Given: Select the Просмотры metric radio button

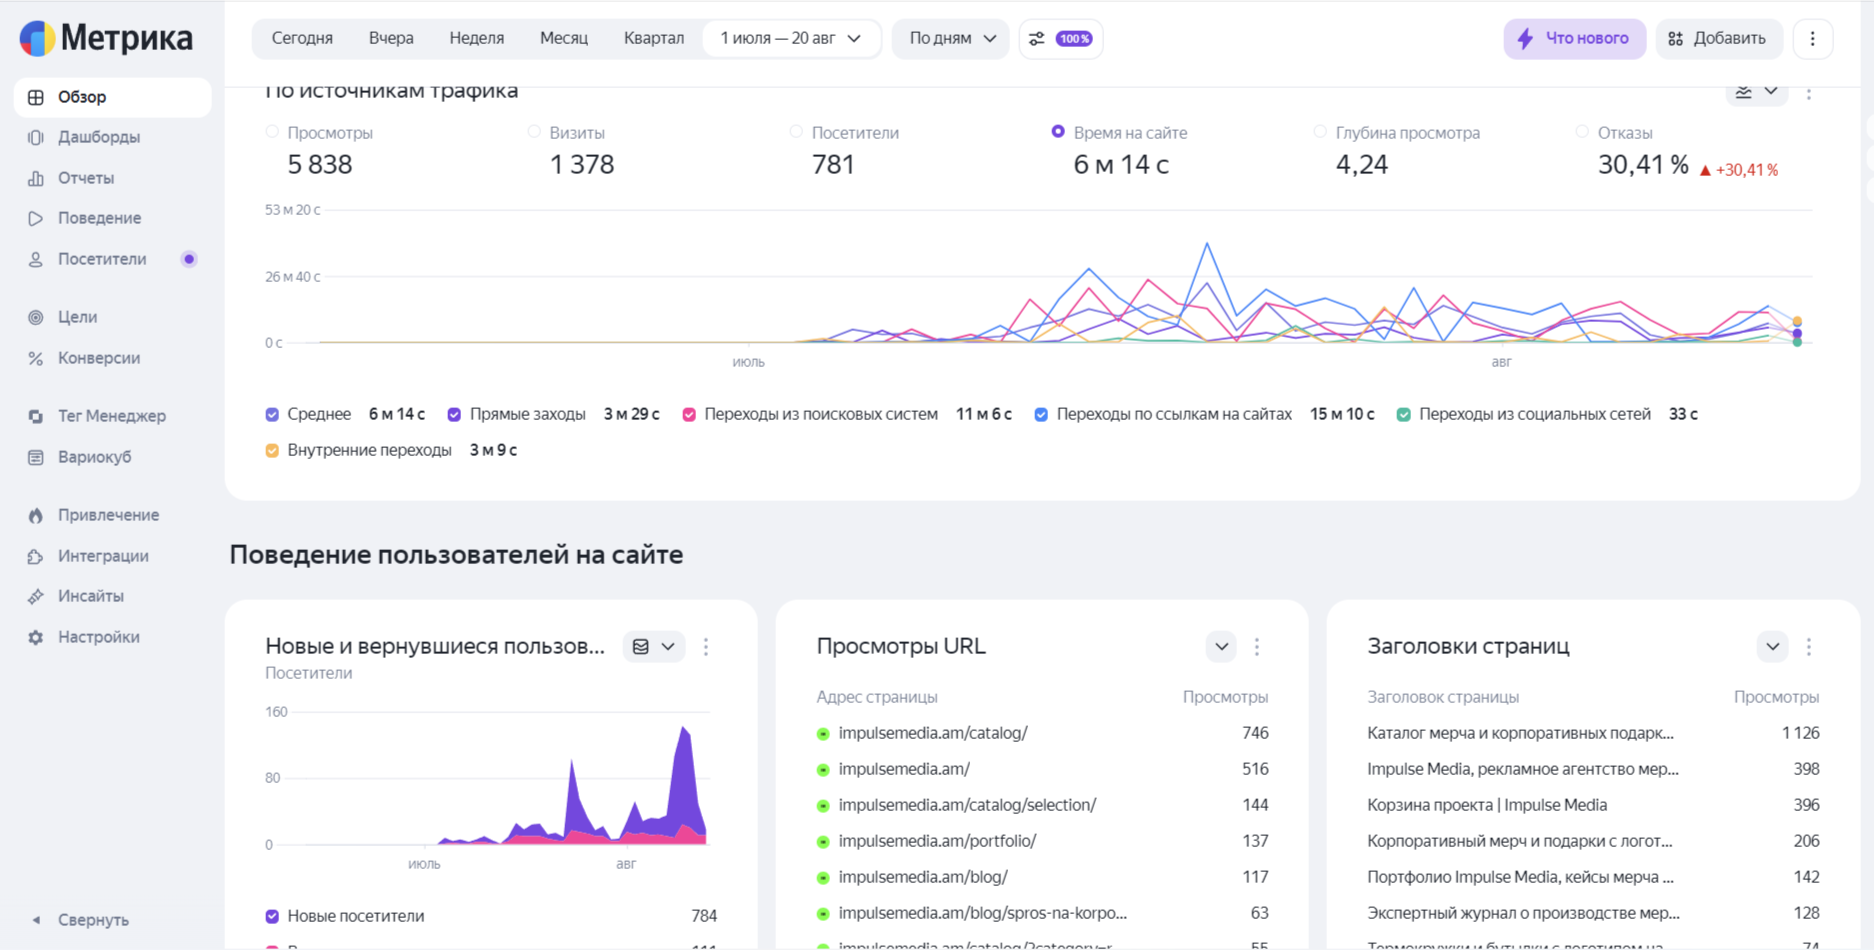Looking at the screenshot, I should pyautogui.click(x=272, y=132).
